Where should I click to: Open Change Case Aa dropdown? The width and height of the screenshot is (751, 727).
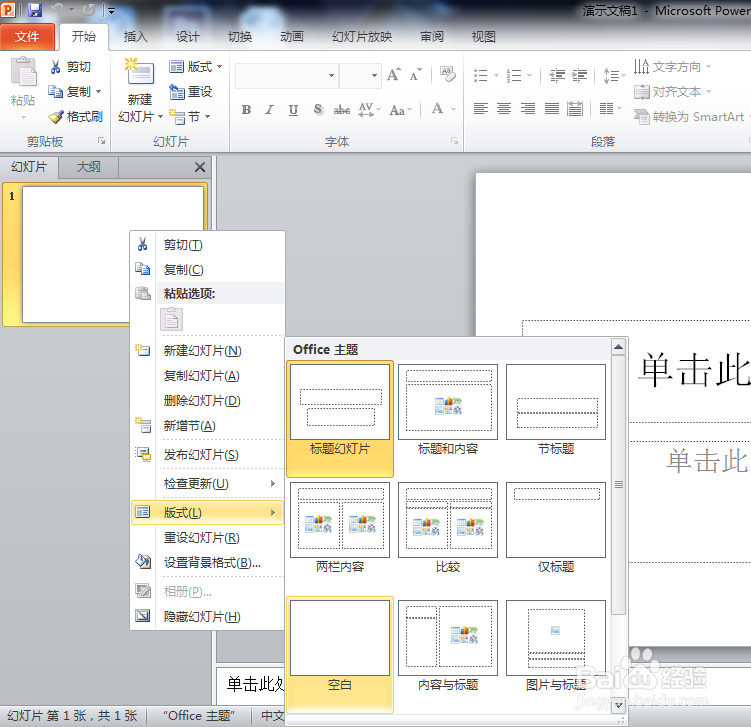[x=400, y=110]
